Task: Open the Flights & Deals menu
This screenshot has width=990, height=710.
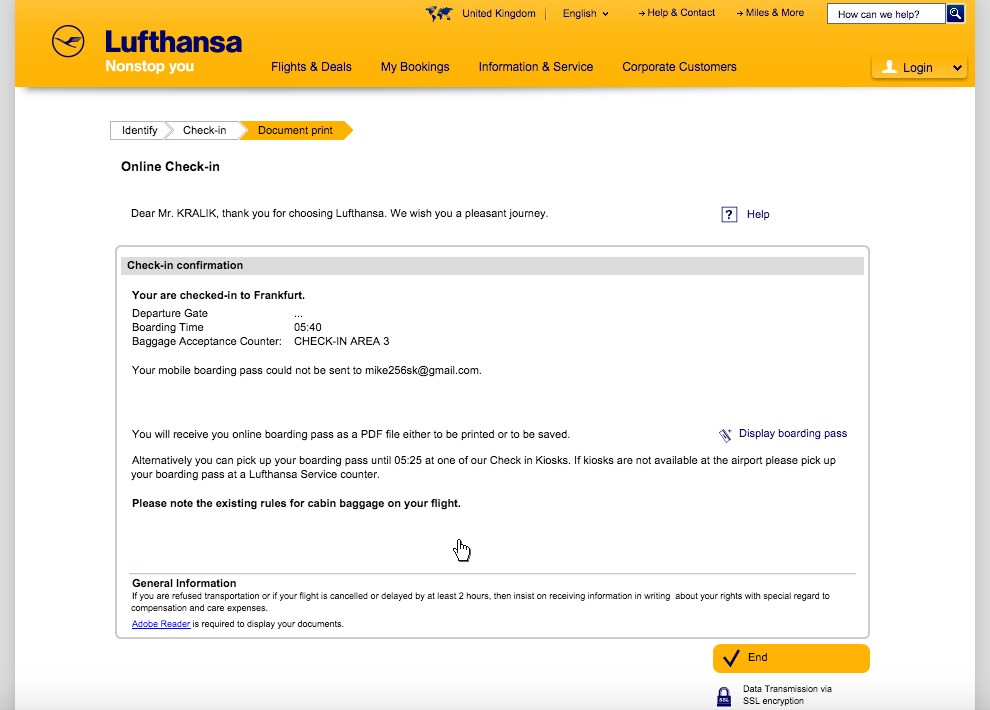Action: (311, 67)
